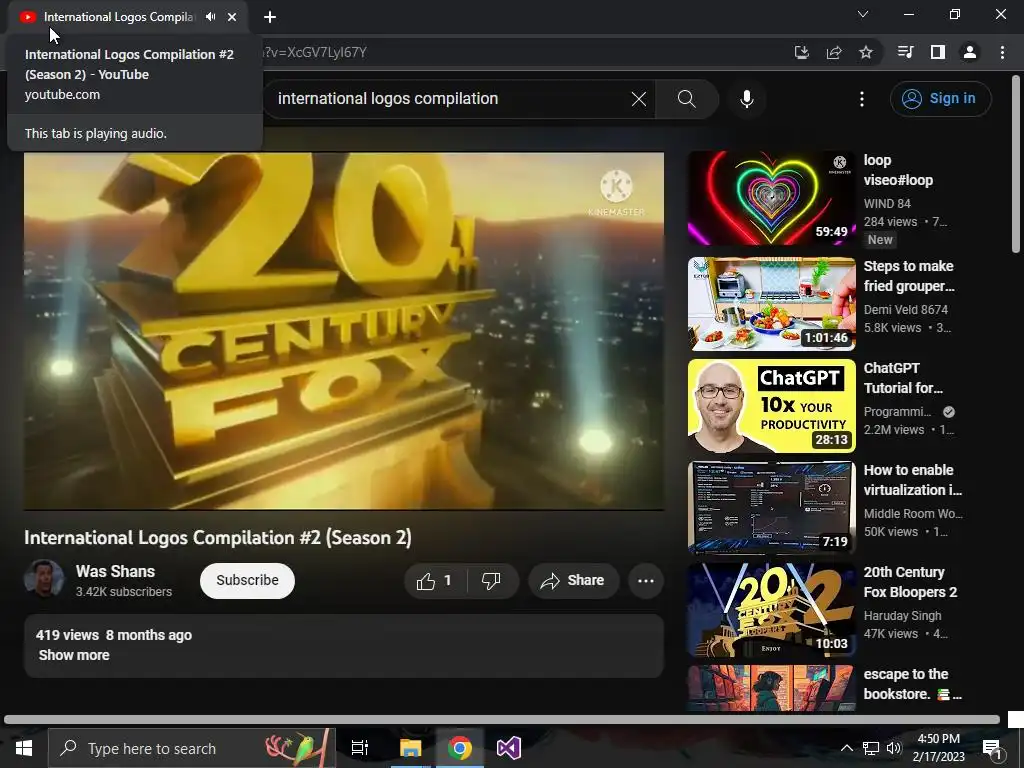The width and height of the screenshot is (1024, 768).
Task: Open the media controls icon in Chrome toolbar
Action: point(905,52)
